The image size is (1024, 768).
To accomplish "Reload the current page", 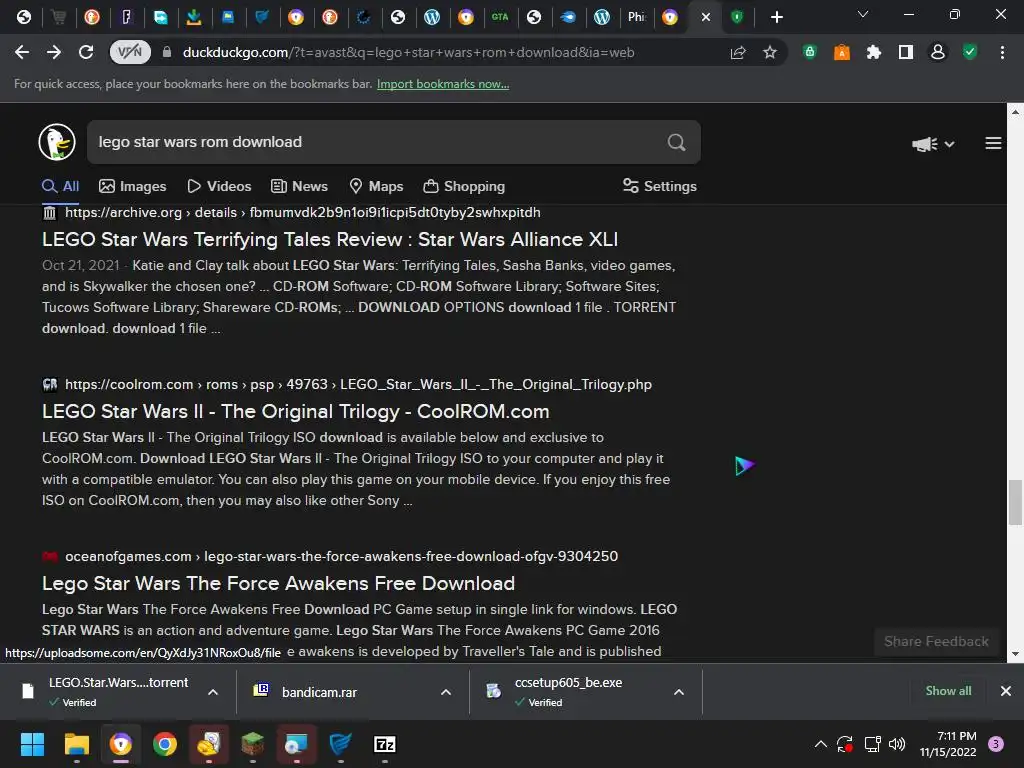I will pos(86,52).
